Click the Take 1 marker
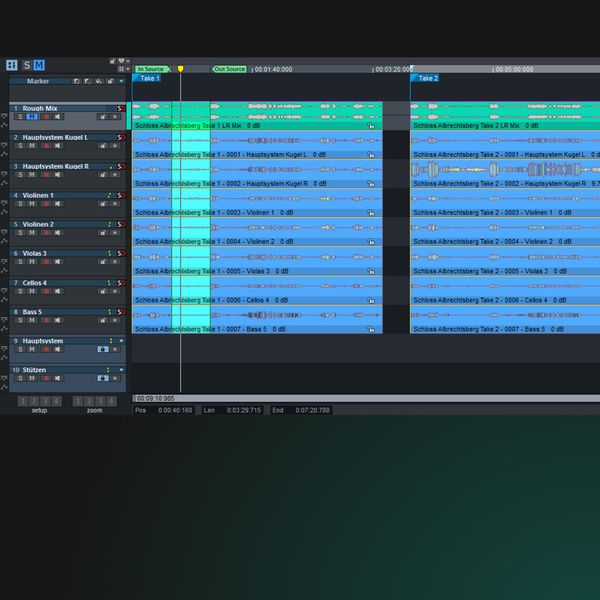This screenshot has height=600, width=600. click(x=147, y=78)
